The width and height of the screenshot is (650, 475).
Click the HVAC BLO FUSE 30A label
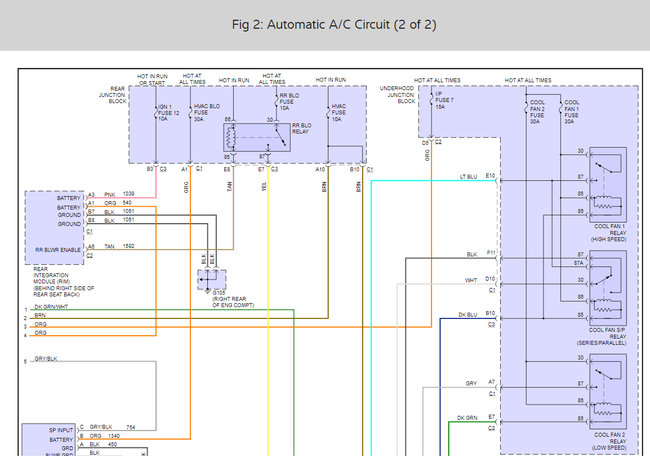206,113
